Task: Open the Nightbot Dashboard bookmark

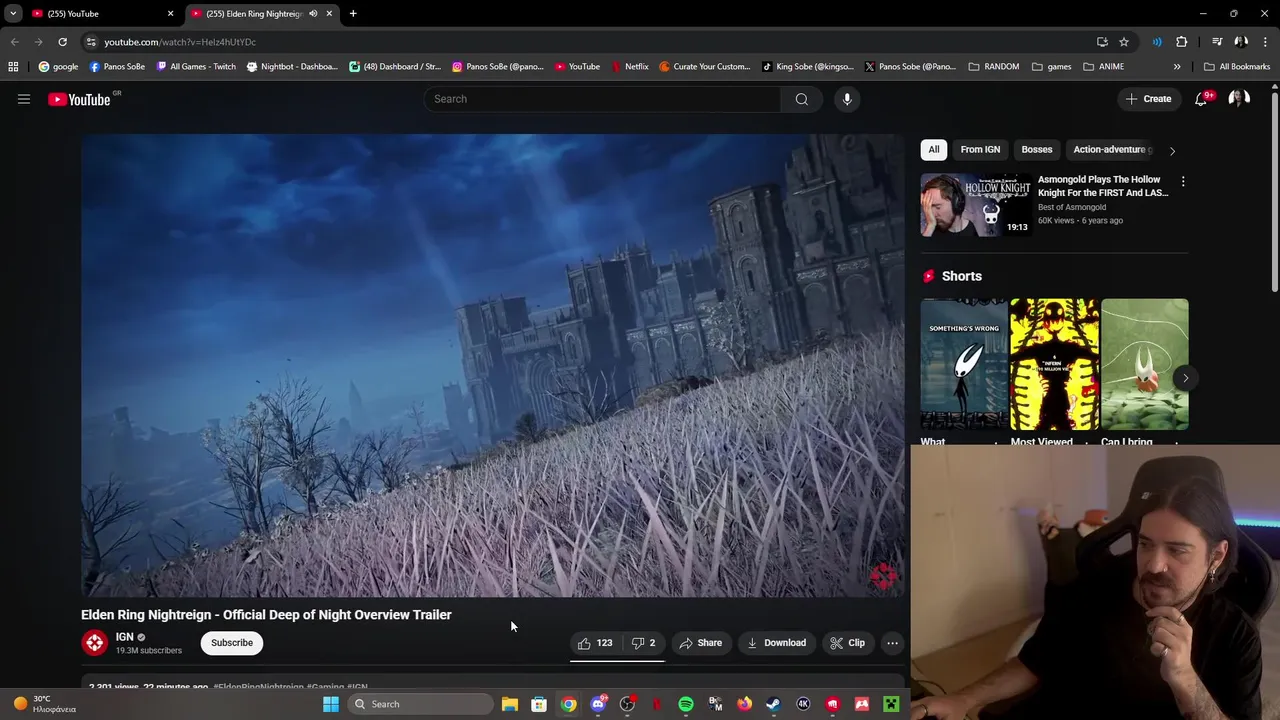Action: point(292,67)
